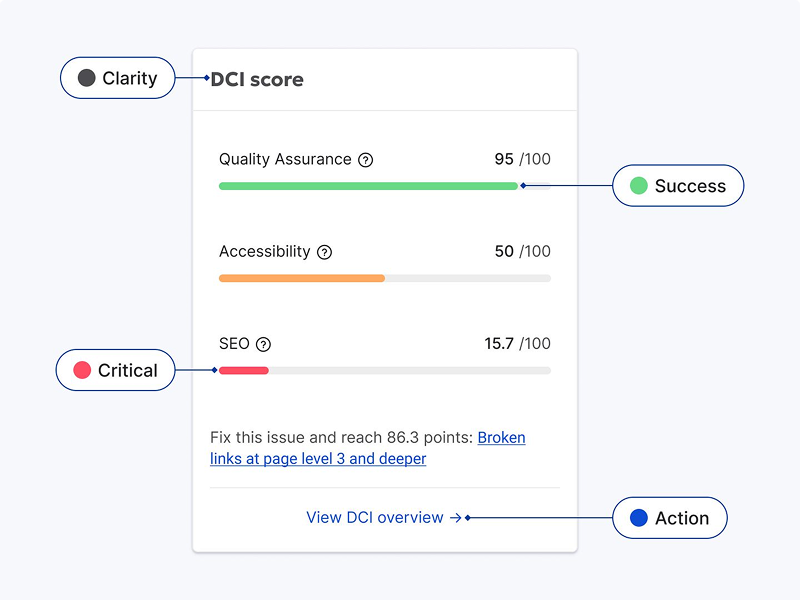This screenshot has width=800, height=600.
Task: Click the 15.7 SEO score value
Action: (x=500, y=343)
